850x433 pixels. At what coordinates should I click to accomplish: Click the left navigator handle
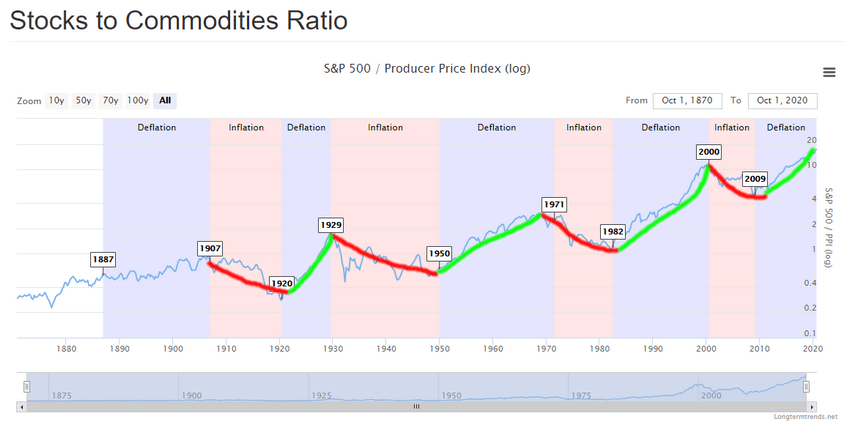[27, 386]
